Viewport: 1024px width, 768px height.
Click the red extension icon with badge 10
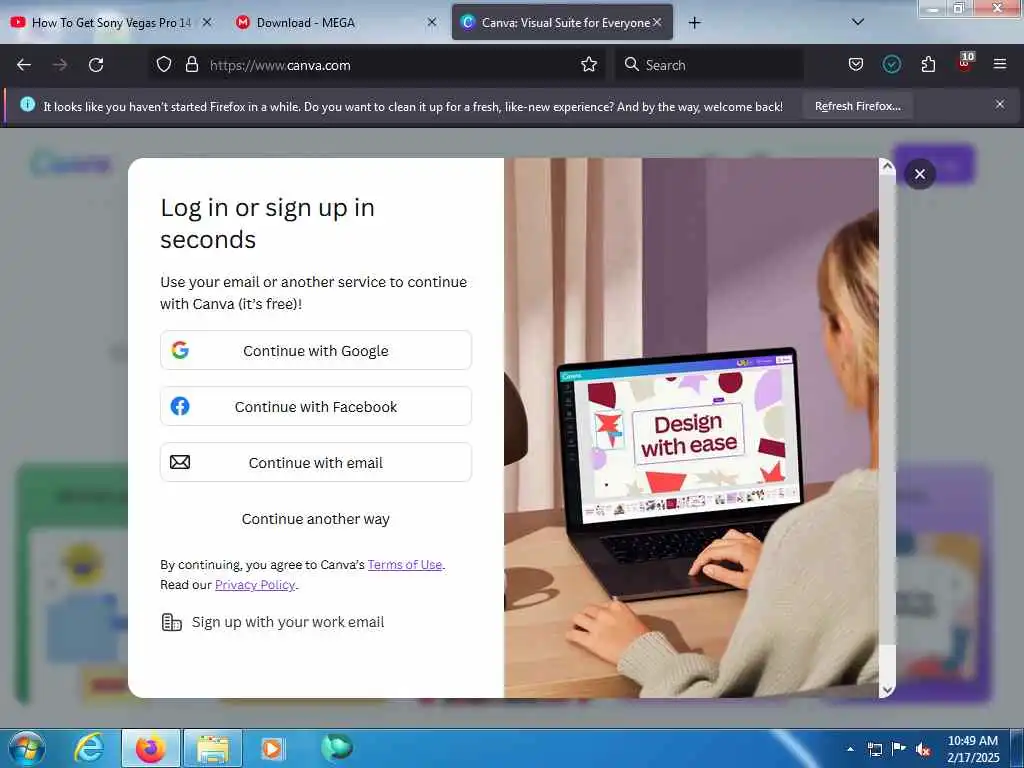click(x=965, y=63)
